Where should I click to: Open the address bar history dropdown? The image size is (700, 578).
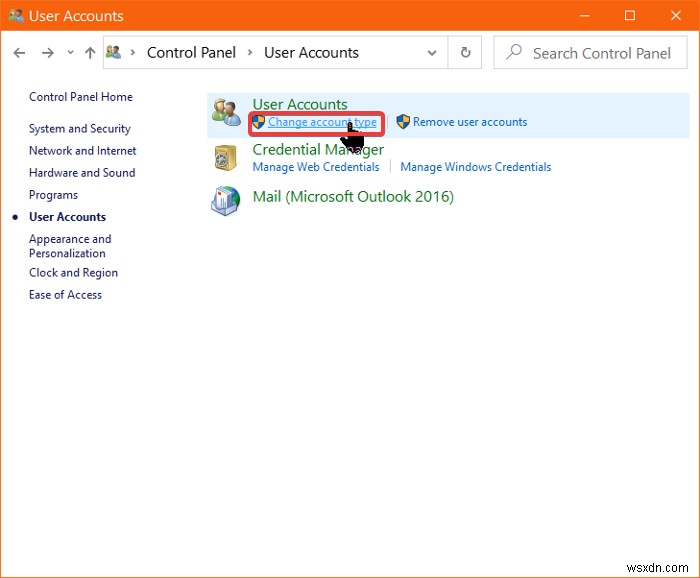point(432,53)
